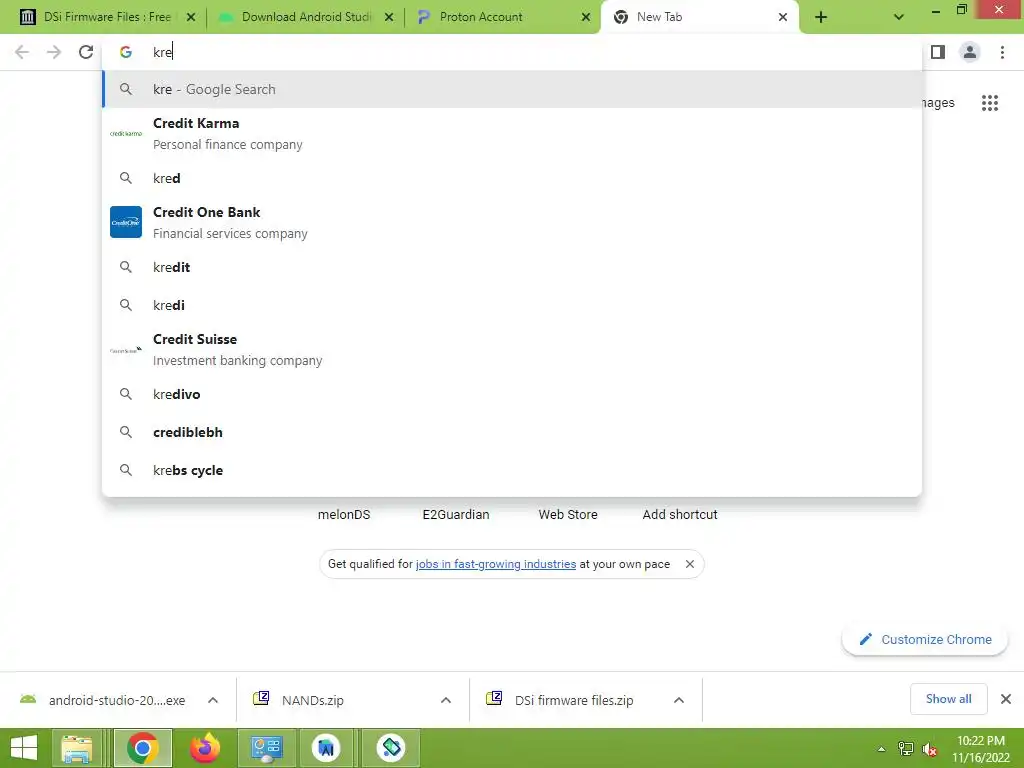Select the 'kred' suggestion

point(512,178)
